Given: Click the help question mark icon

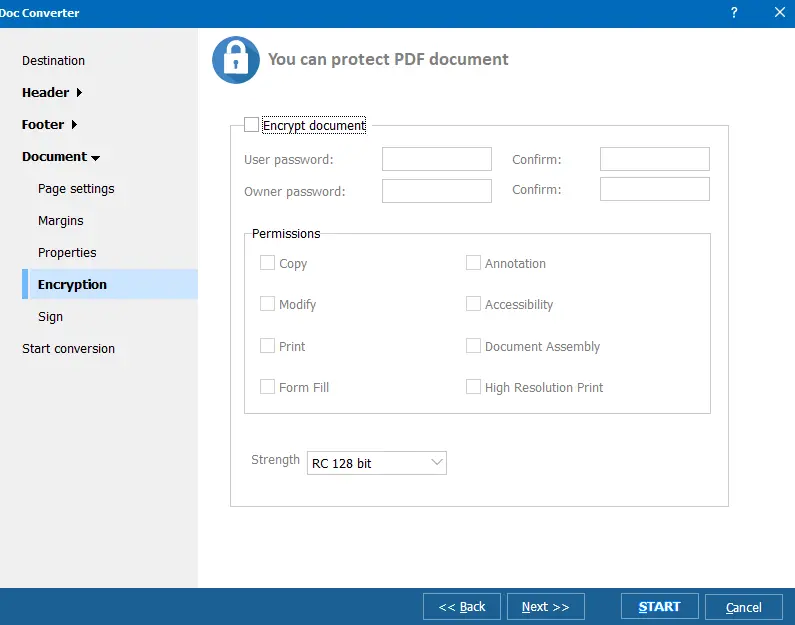Looking at the screenshot, I should coord(734,13).
